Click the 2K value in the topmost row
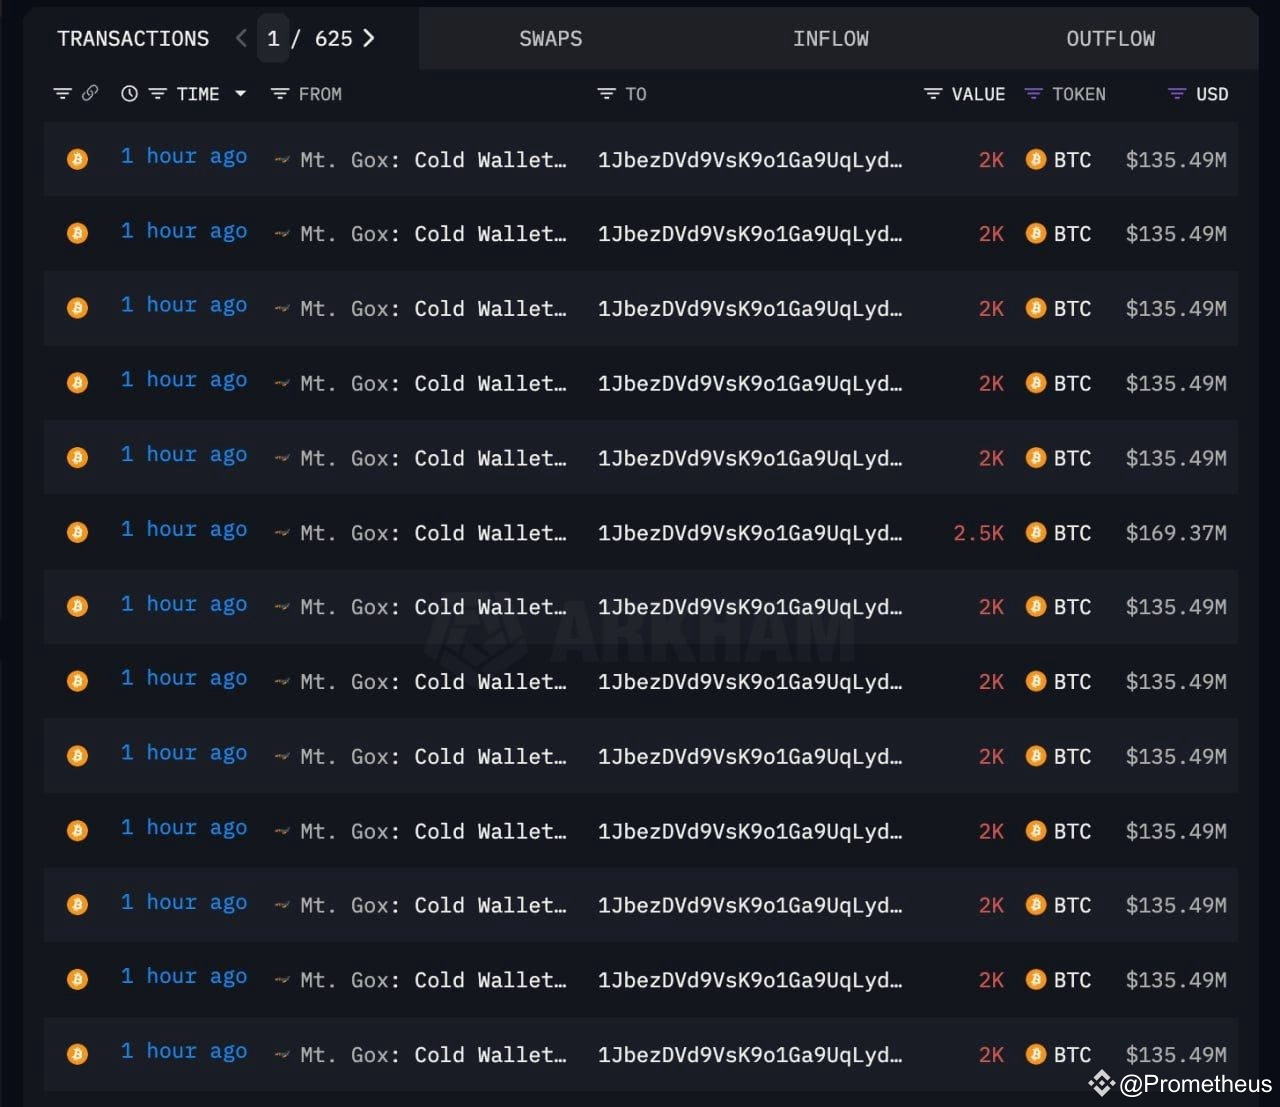1280x1107 pixels. point(991,160)
